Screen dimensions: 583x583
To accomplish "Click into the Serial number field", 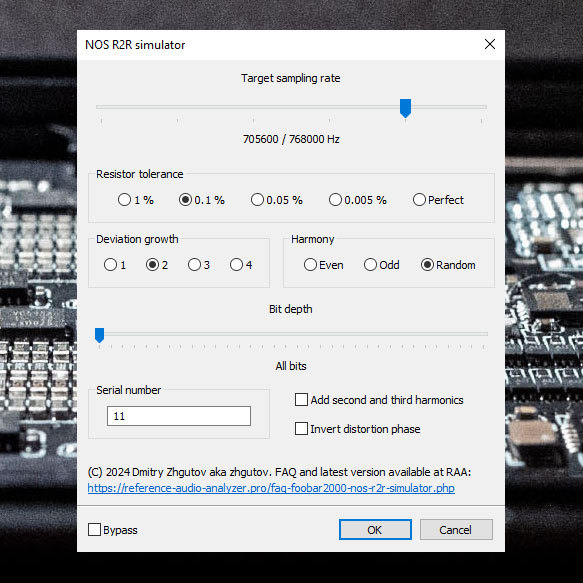I will [179, 416].
